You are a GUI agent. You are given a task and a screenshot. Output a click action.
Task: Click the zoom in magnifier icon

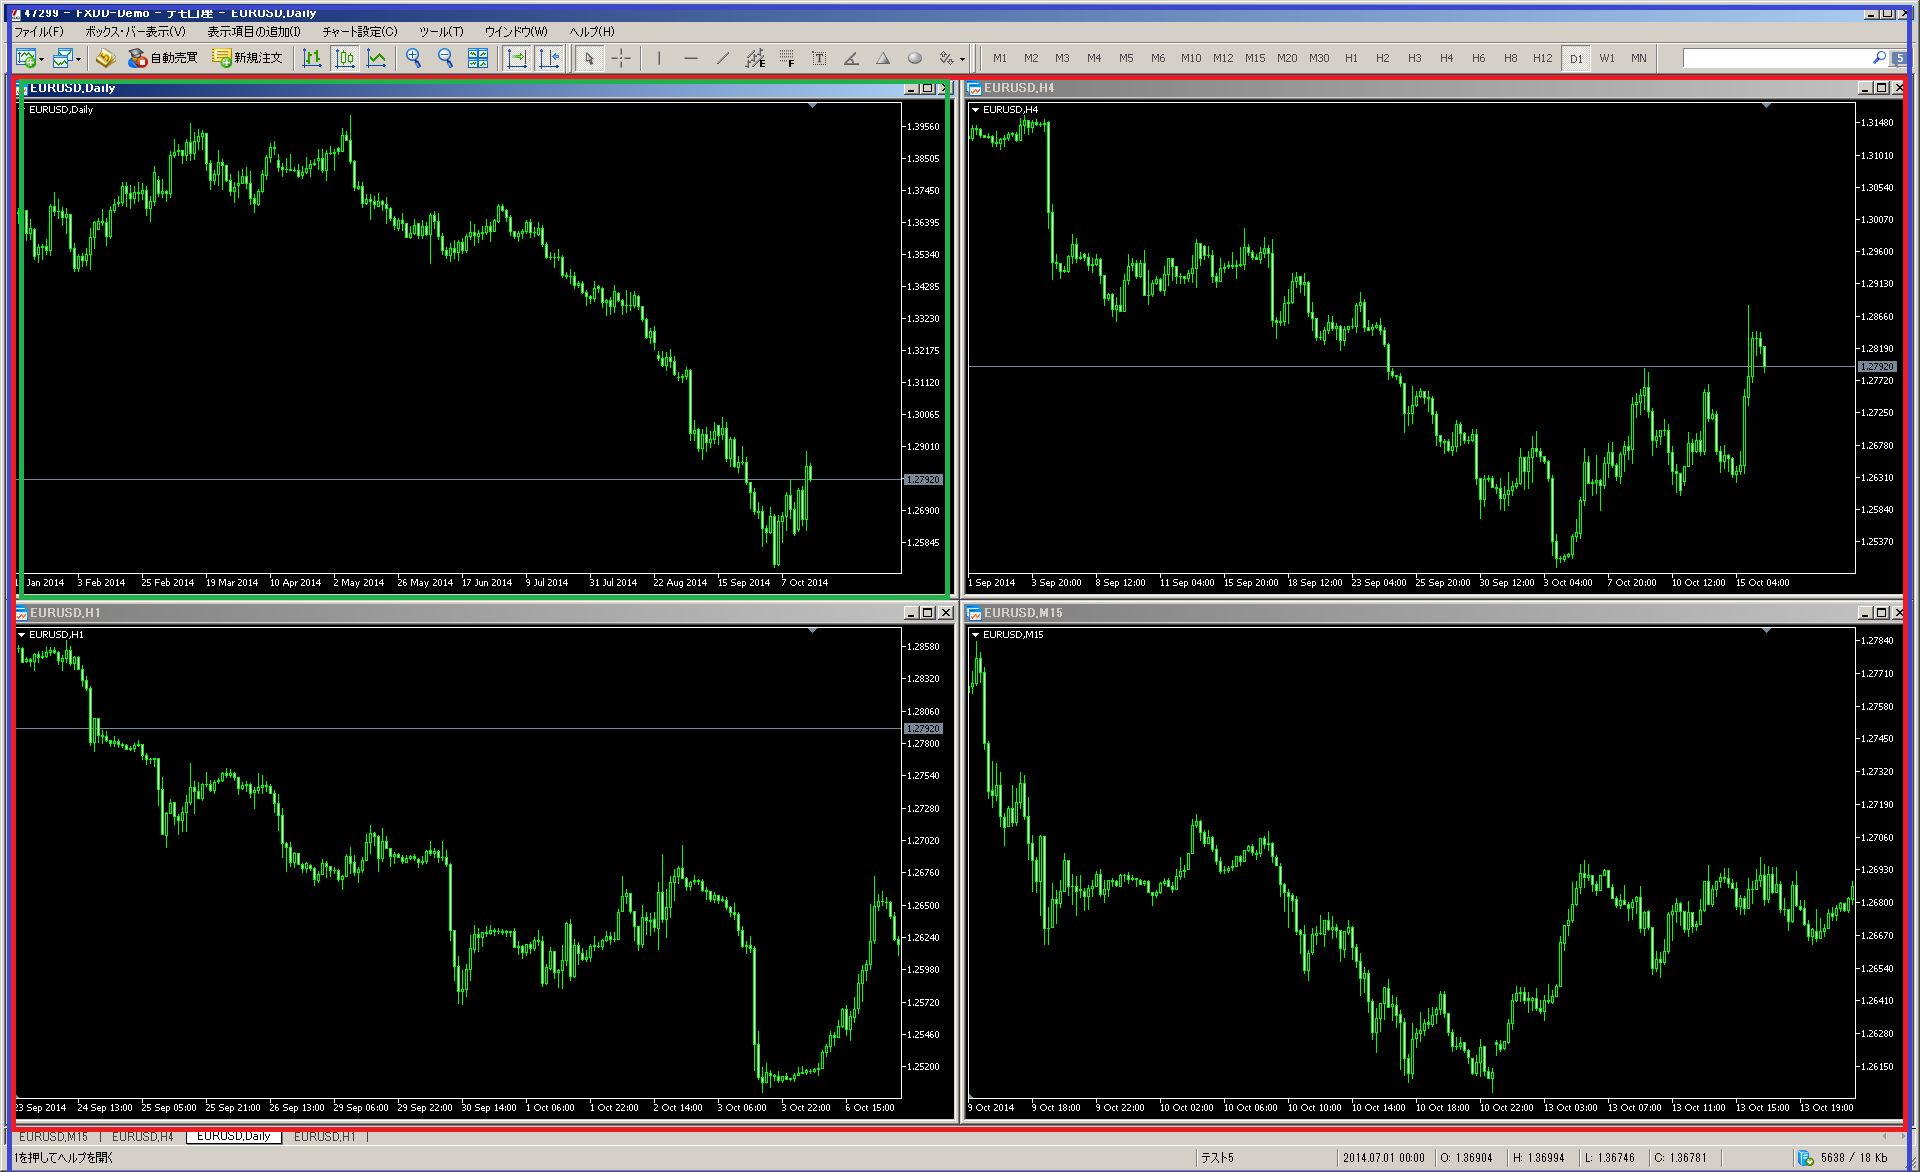(413, 58)
